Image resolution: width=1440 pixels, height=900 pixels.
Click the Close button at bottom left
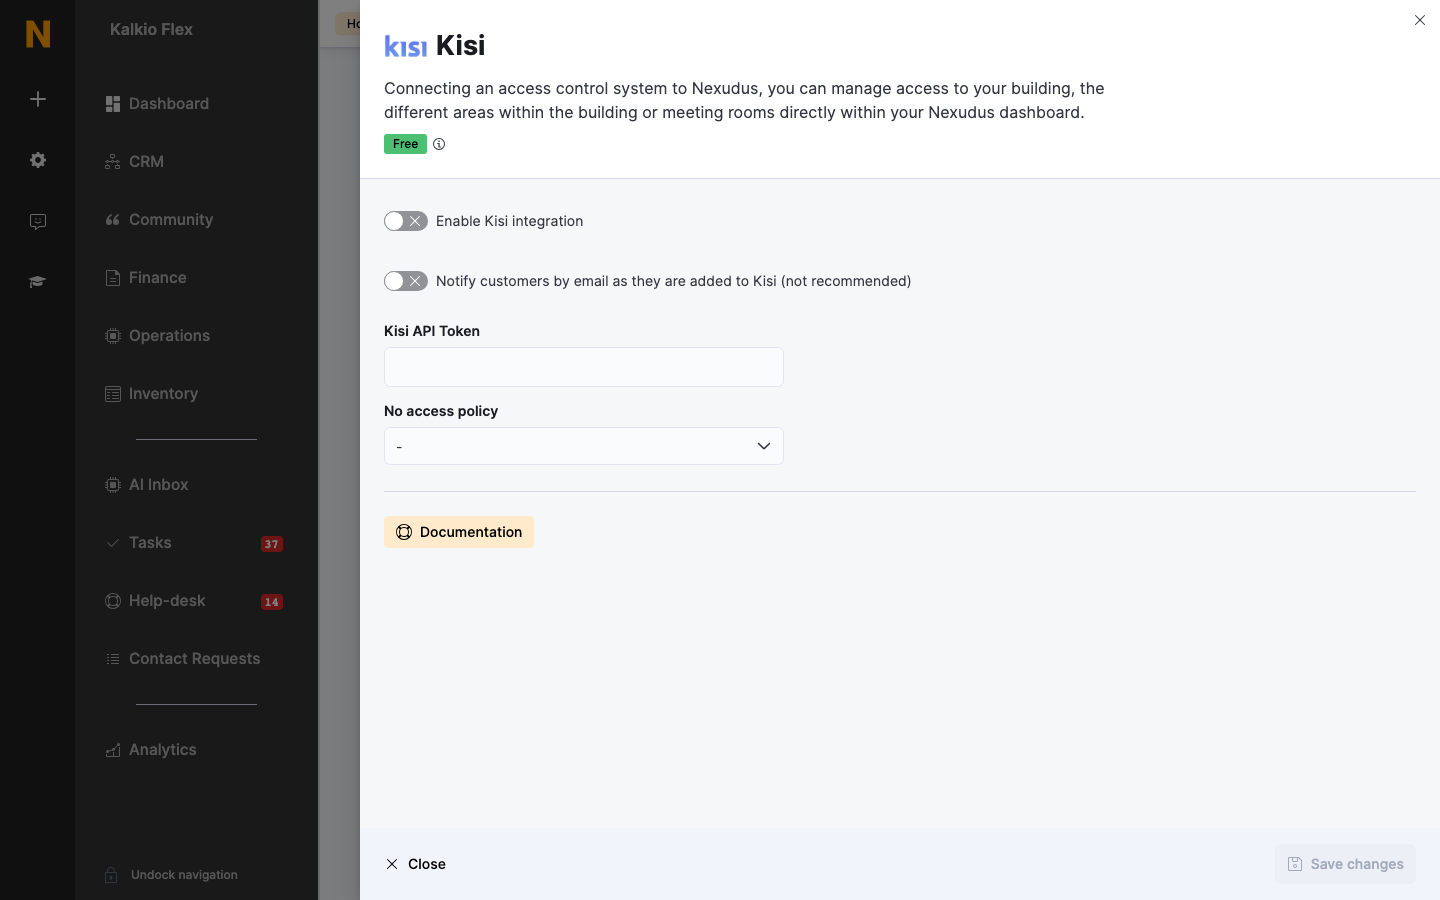point(416,864)
